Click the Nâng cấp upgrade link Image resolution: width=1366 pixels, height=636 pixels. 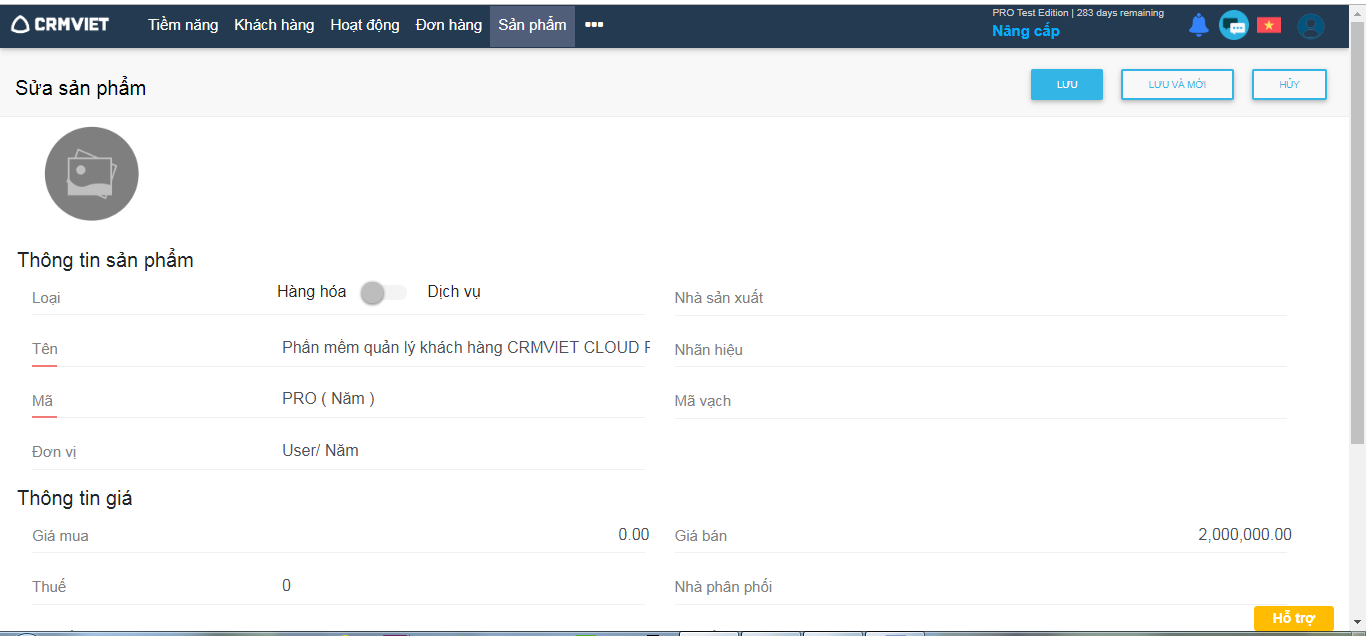click(x=1025, y=31)
